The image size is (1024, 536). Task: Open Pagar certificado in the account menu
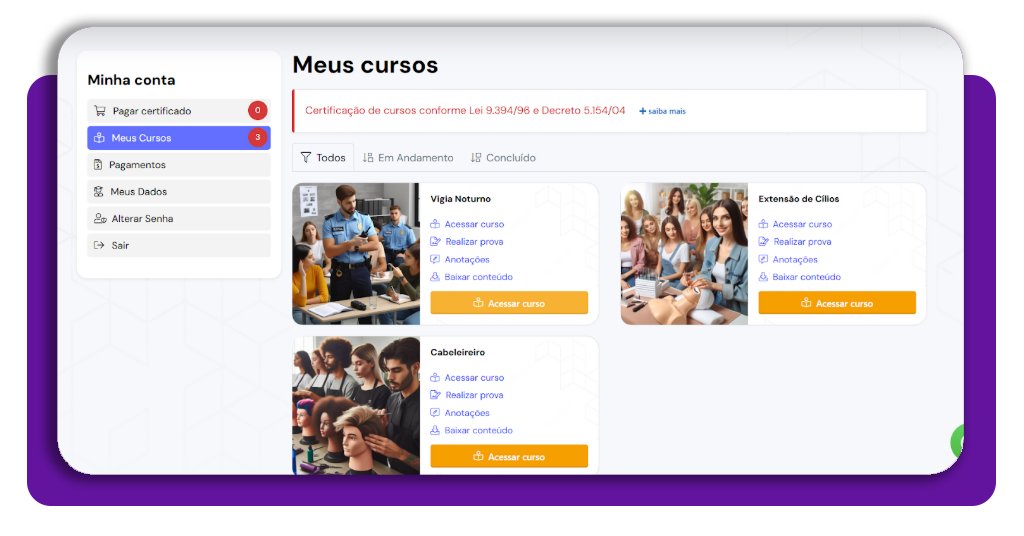point(178,111)
